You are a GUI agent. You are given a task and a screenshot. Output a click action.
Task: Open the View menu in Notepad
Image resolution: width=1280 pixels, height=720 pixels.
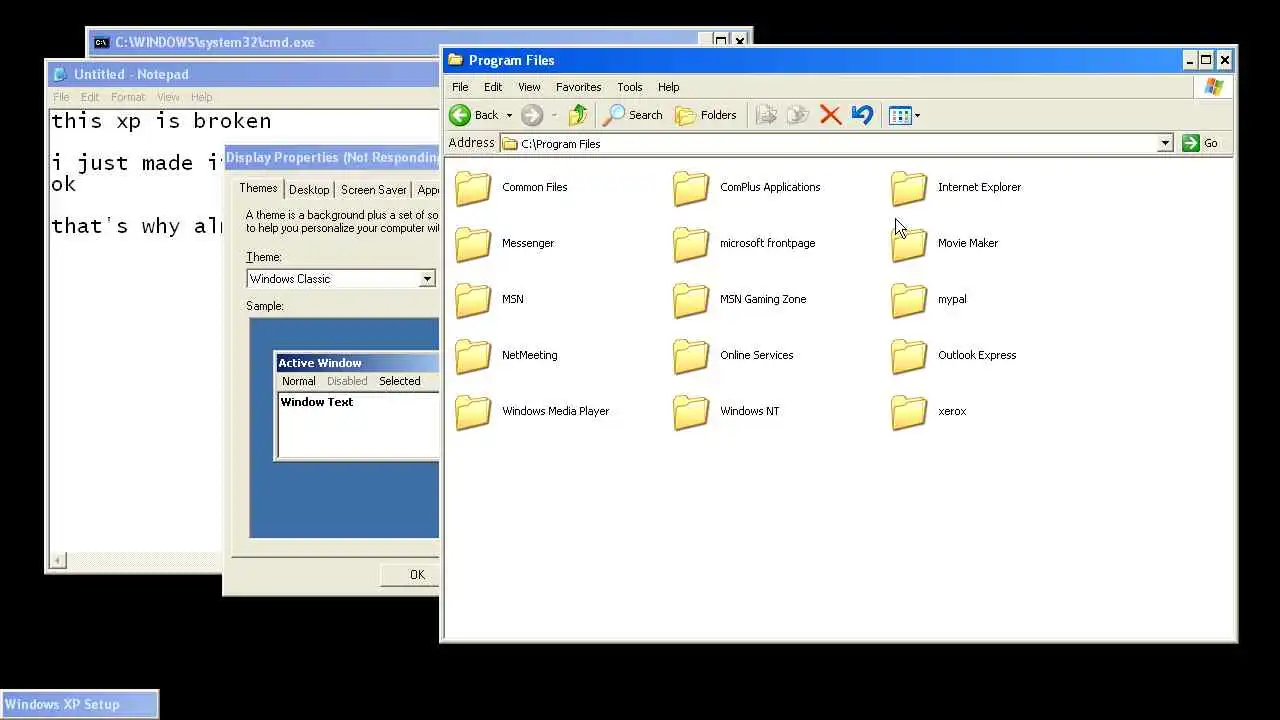point(168,97)
